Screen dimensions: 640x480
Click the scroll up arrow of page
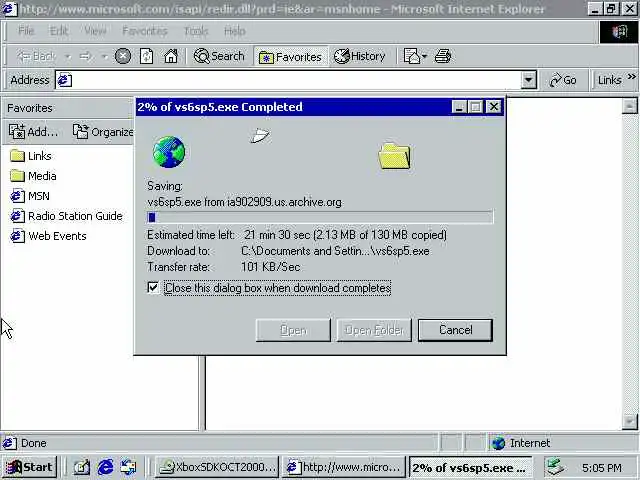(x=629, y=106)
